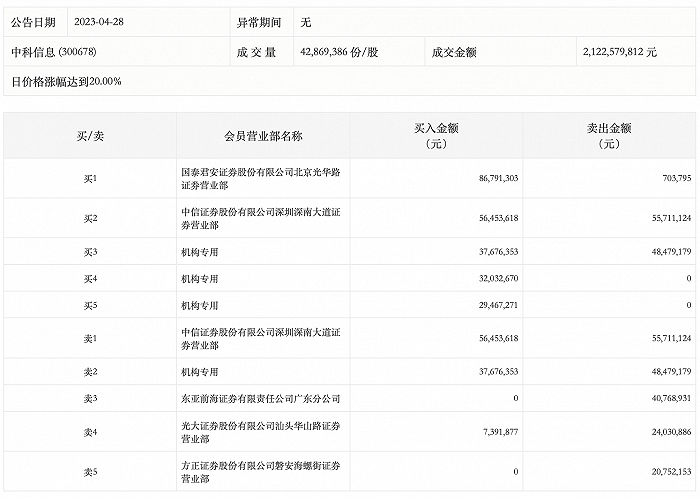Select stock name 中科信息 (300678)
This screenshot has height=498, width=700.
pos(58,50)
